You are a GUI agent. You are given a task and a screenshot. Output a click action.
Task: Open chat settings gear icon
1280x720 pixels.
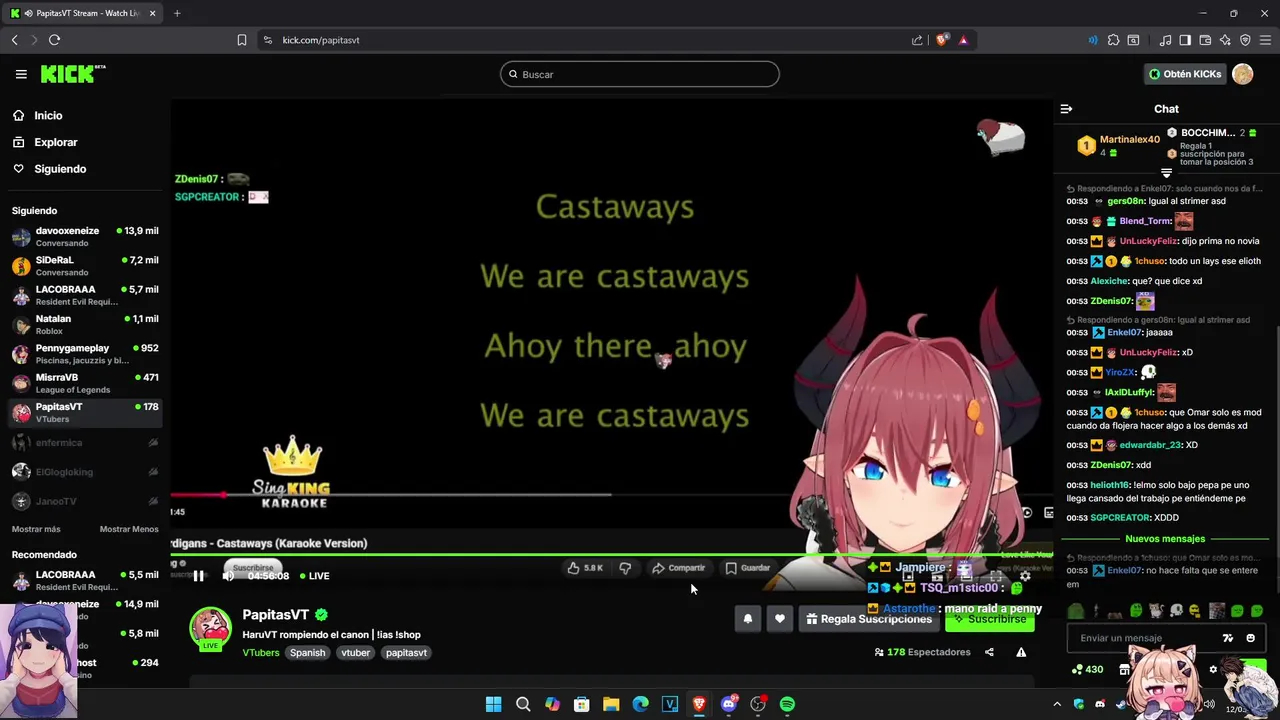[x=1213, y=669]
